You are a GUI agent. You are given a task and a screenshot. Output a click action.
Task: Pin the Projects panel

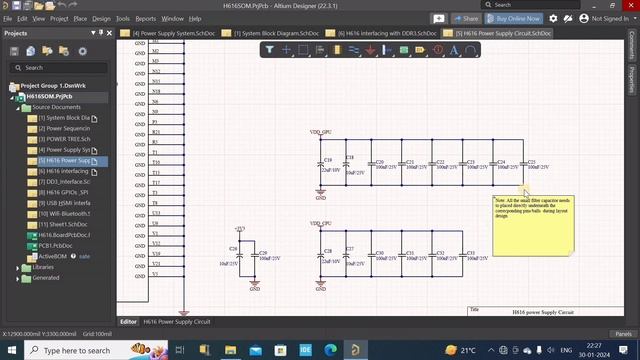click(101, 33)
